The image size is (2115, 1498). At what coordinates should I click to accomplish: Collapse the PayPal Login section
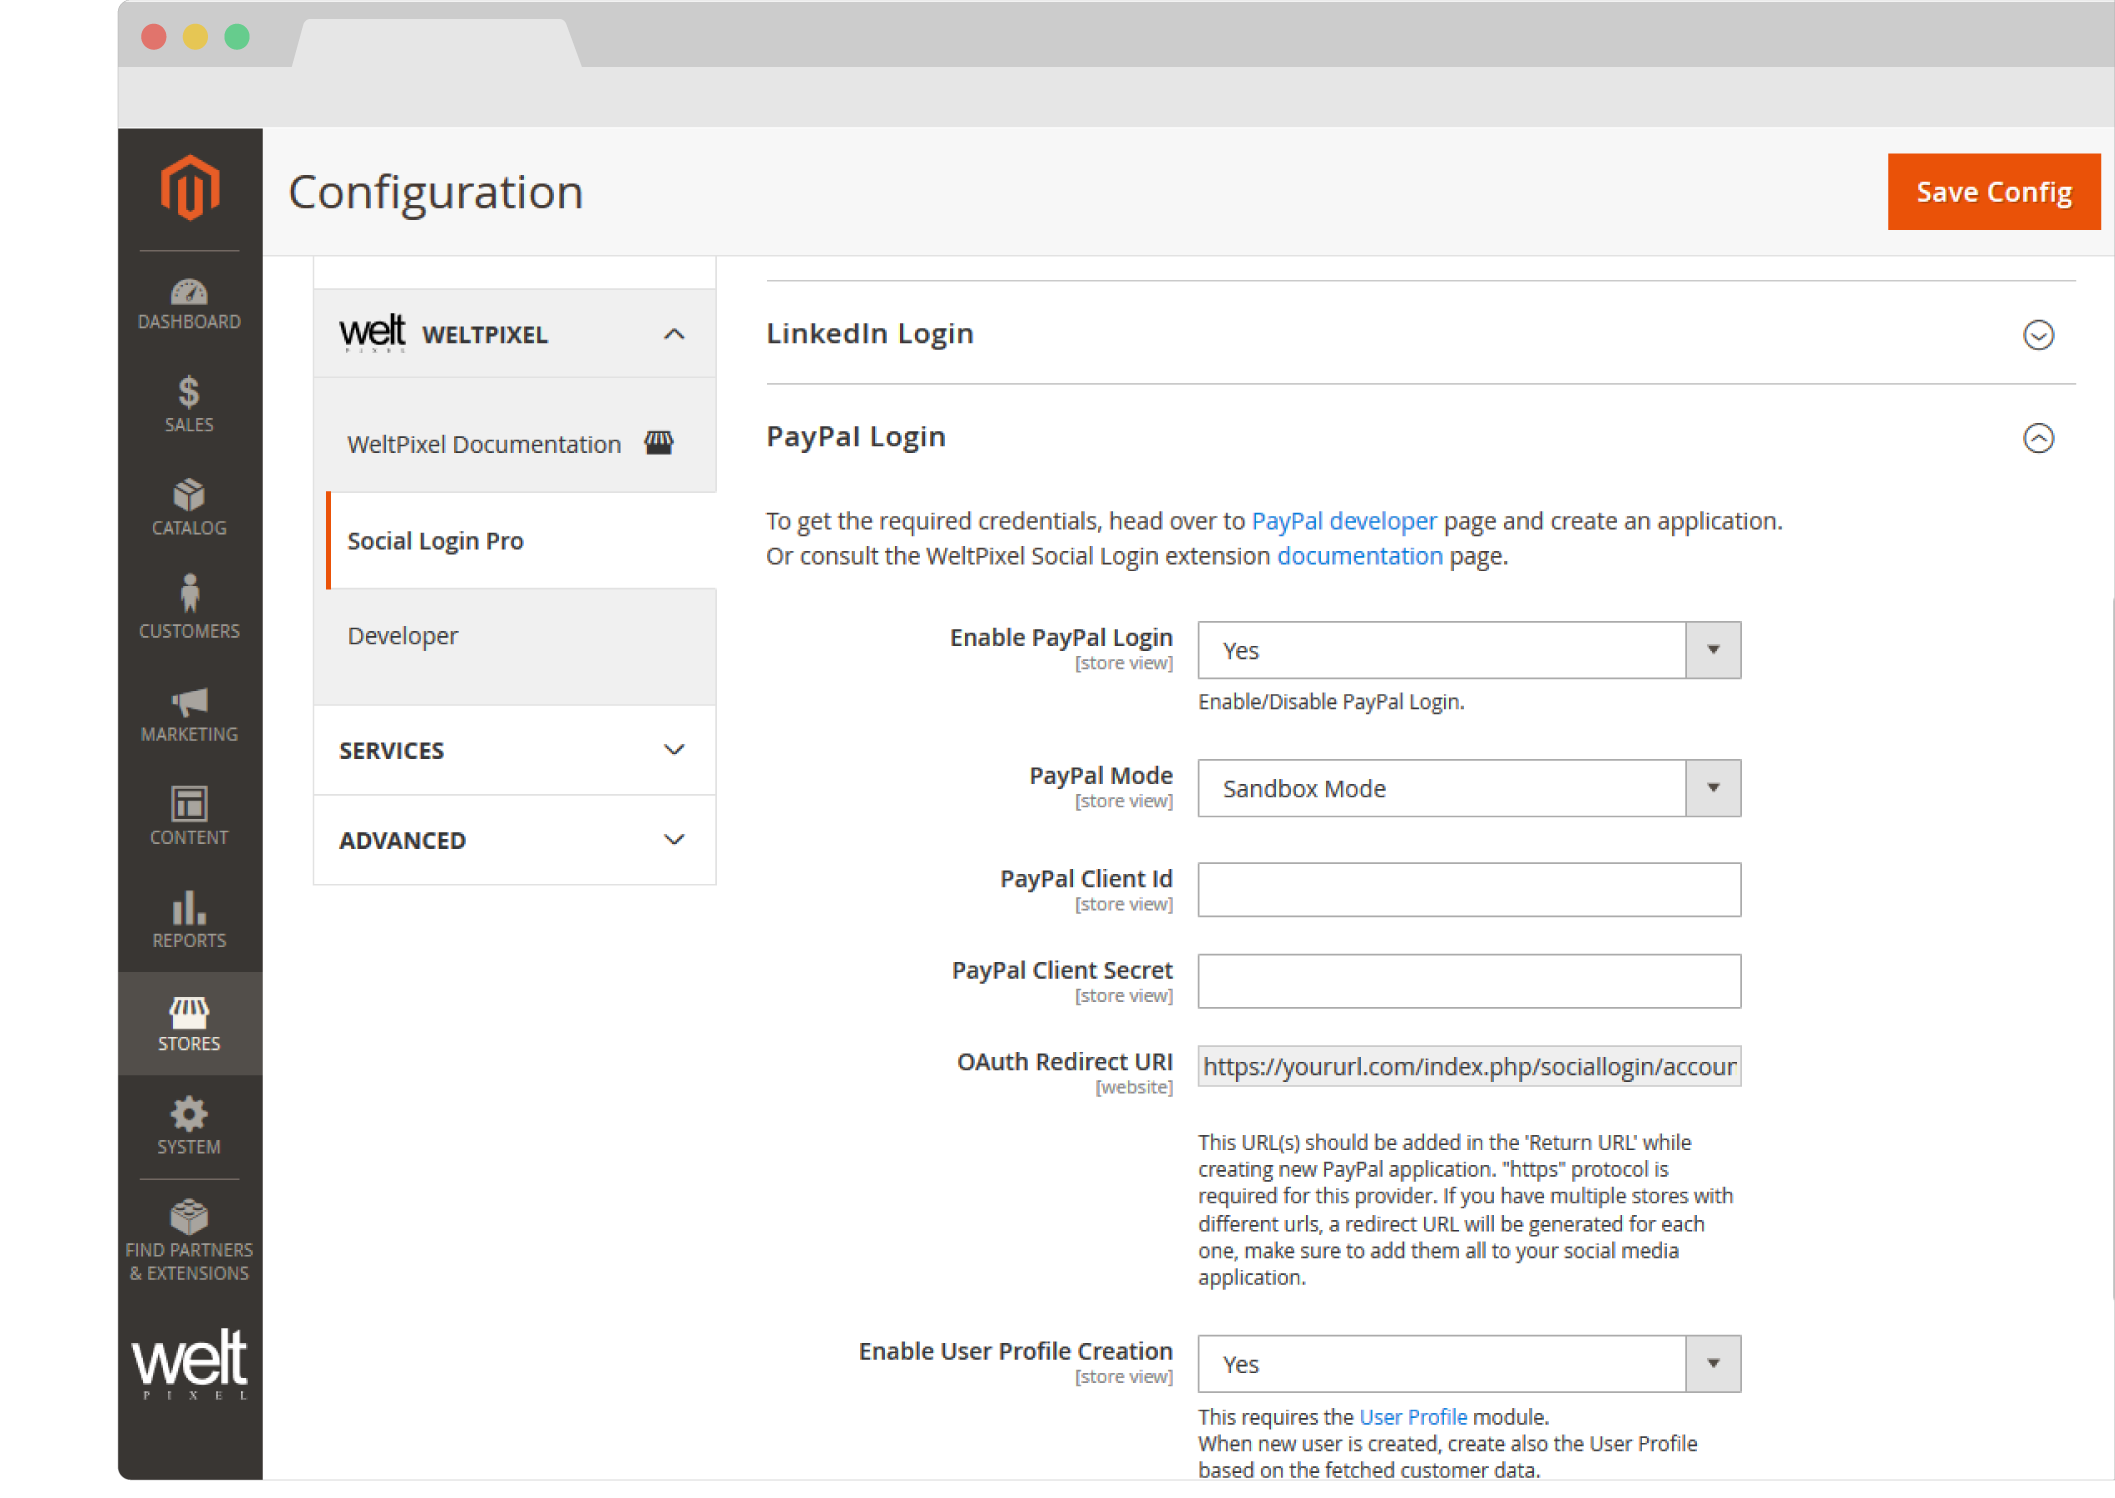click(x=2038, y=438)
